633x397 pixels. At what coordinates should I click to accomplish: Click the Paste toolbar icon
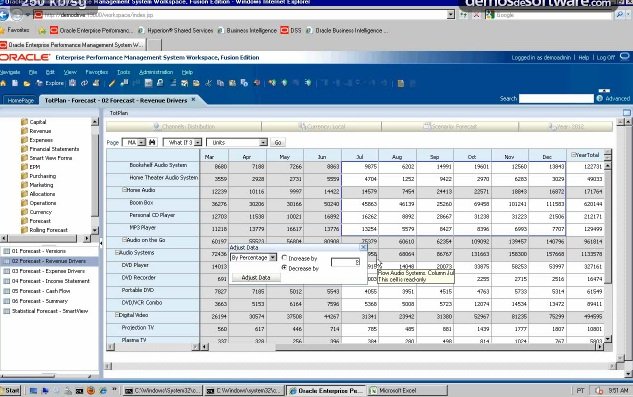click(x=233, y=83)
